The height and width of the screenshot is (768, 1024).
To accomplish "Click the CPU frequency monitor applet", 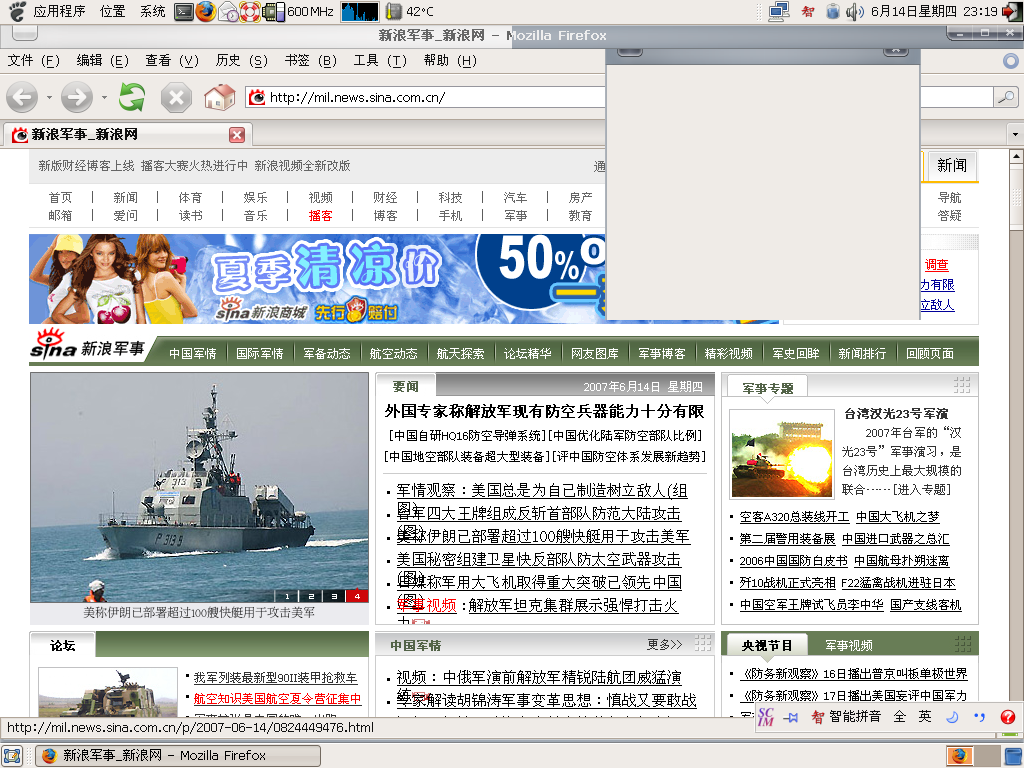I will pyautogui.click(x=298, y=11).
